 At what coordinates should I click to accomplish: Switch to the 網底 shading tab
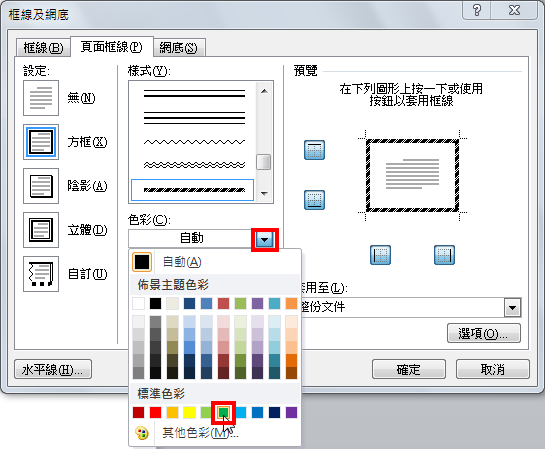click(178, 48)
